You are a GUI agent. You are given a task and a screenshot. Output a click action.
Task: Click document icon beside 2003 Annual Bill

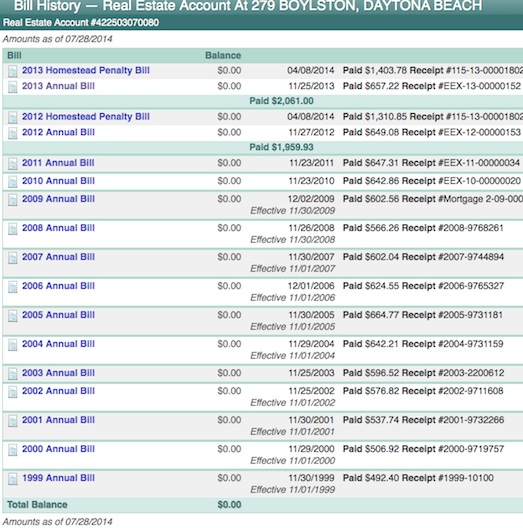[13, 374]
